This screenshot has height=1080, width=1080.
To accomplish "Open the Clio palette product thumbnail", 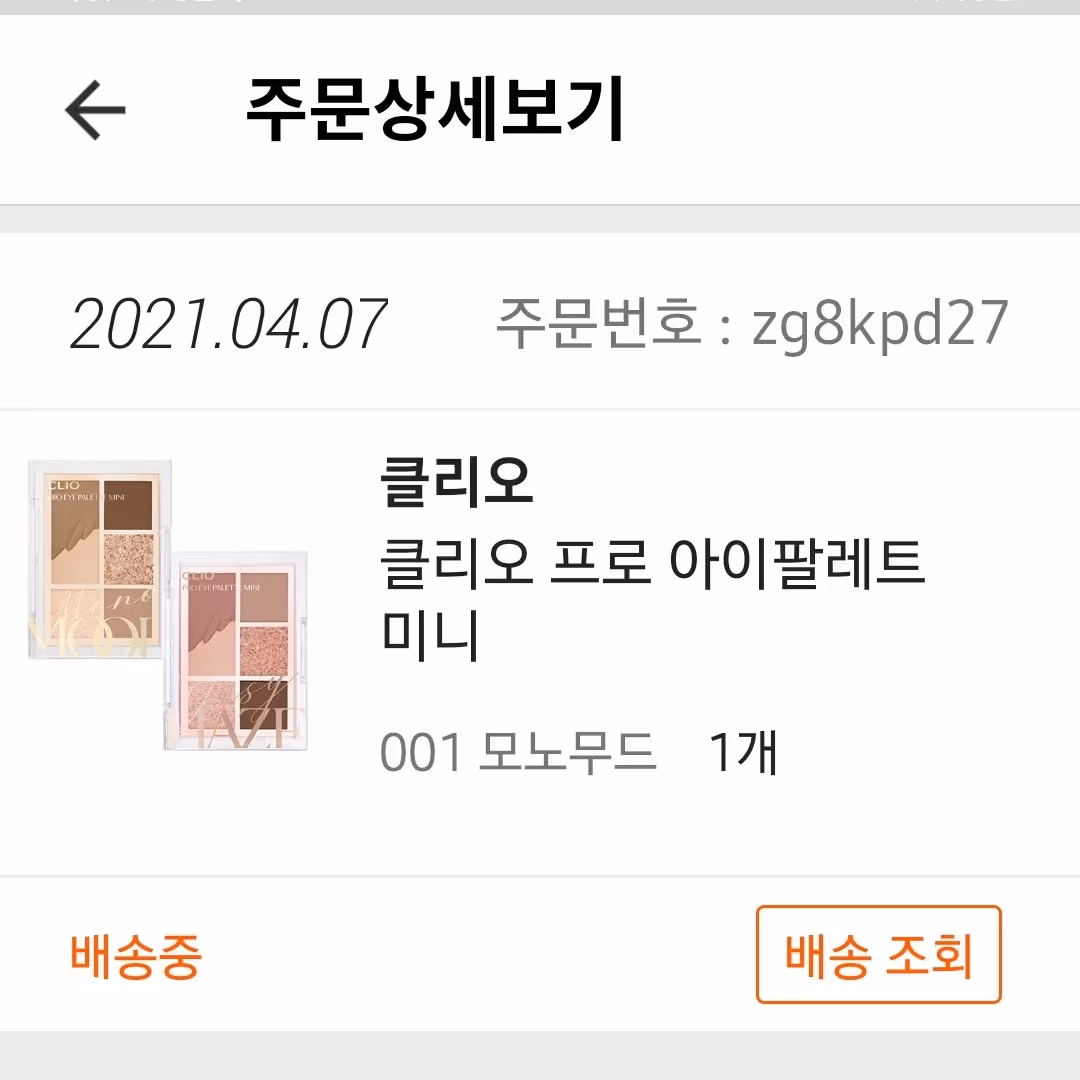I will tap(167, 604).
